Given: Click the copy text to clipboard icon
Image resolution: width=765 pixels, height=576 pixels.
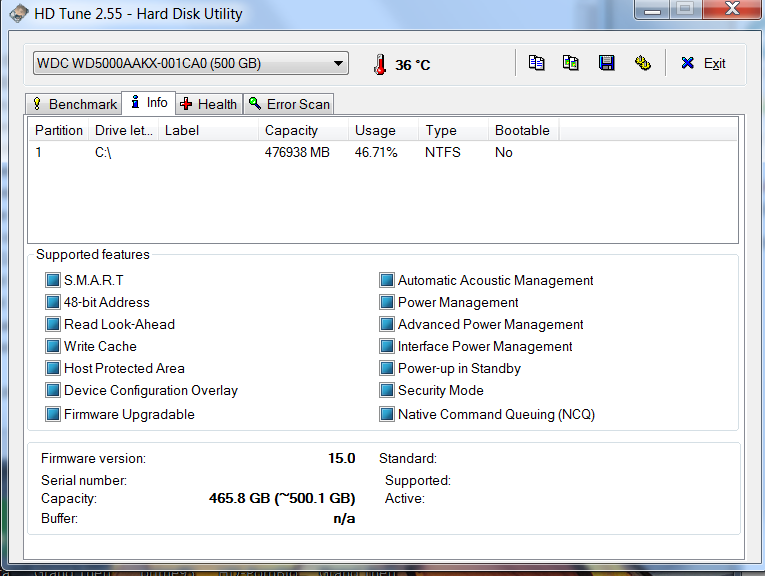Looking at the screenshot, I should [x=537, y=63].
